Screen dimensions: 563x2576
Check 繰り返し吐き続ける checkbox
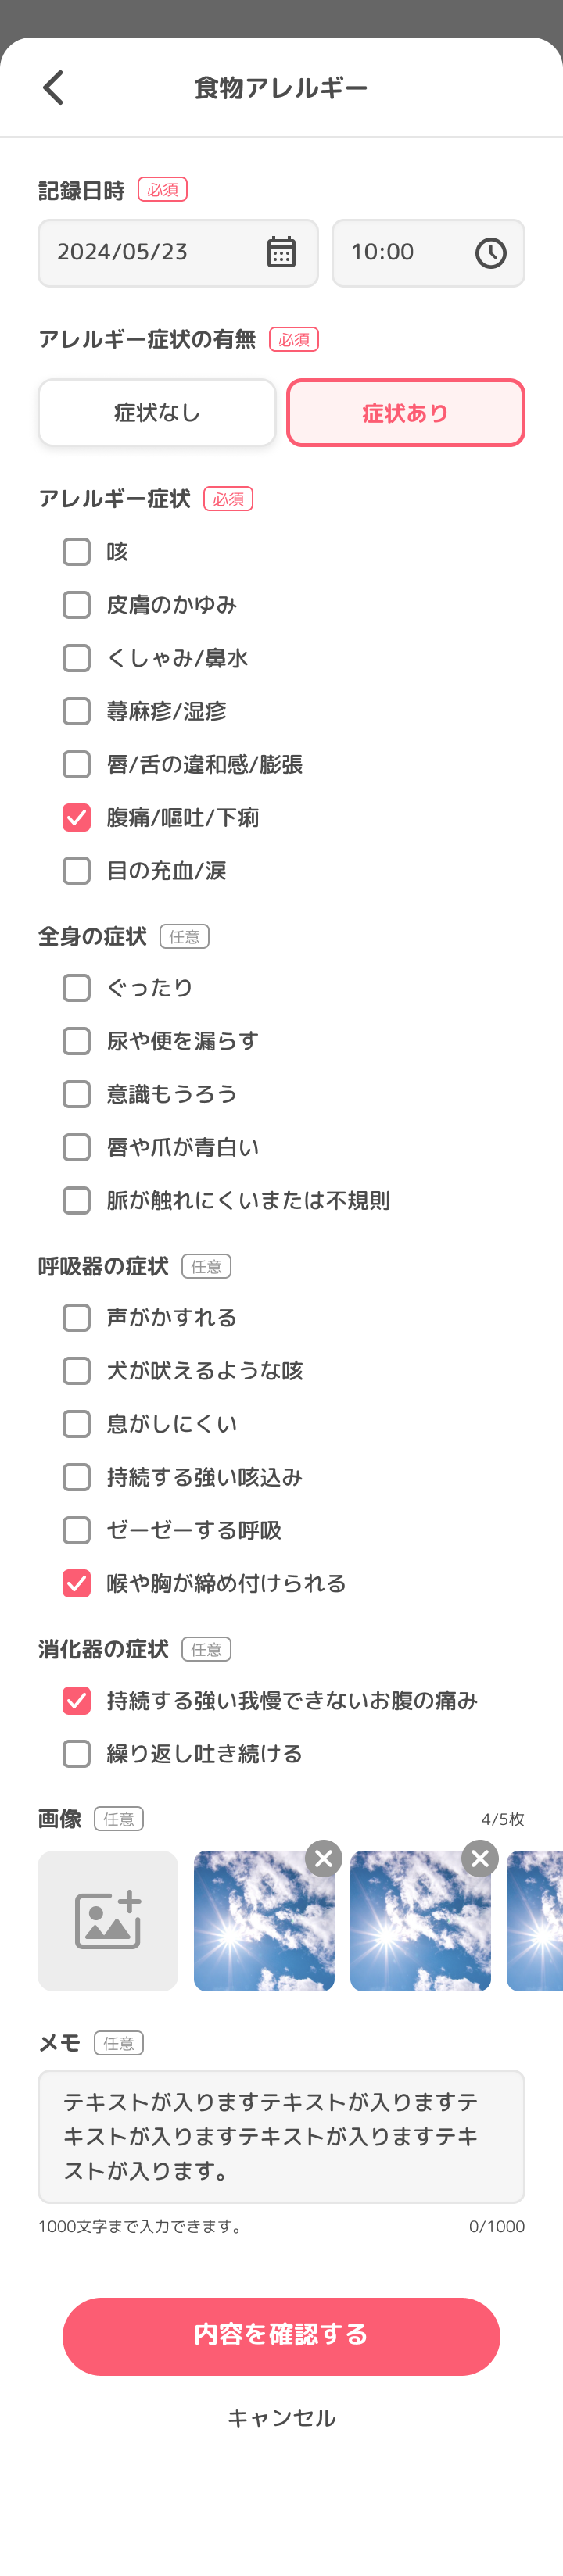tap(77, 1753)
